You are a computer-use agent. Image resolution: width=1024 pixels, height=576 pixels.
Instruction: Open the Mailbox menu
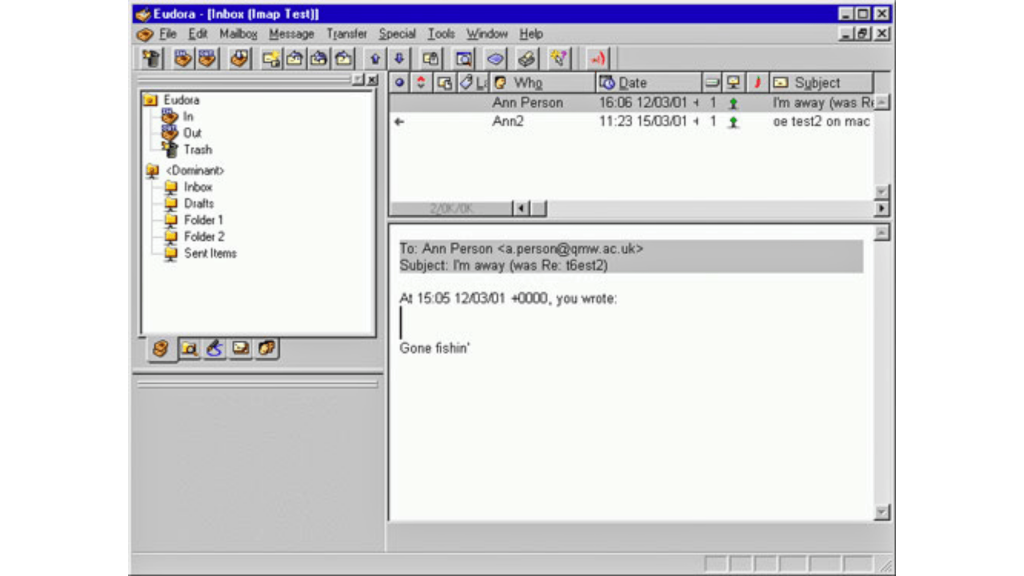click(x=238, y=34)
